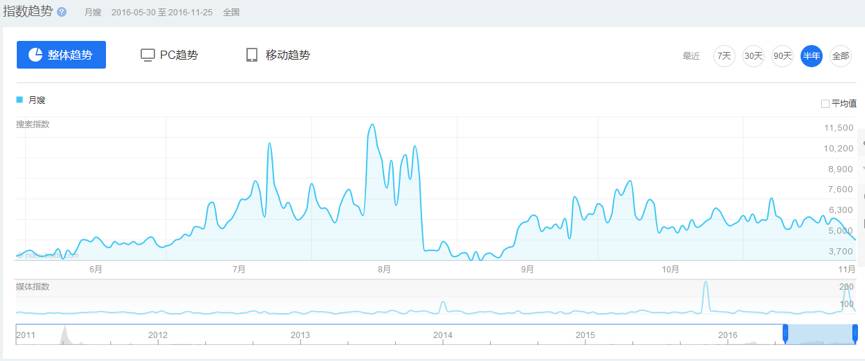Image resolution: width=865 pixels, height=361 pixels.
Task: Choose the 7天 time range
Action: [x=724, y=56]
